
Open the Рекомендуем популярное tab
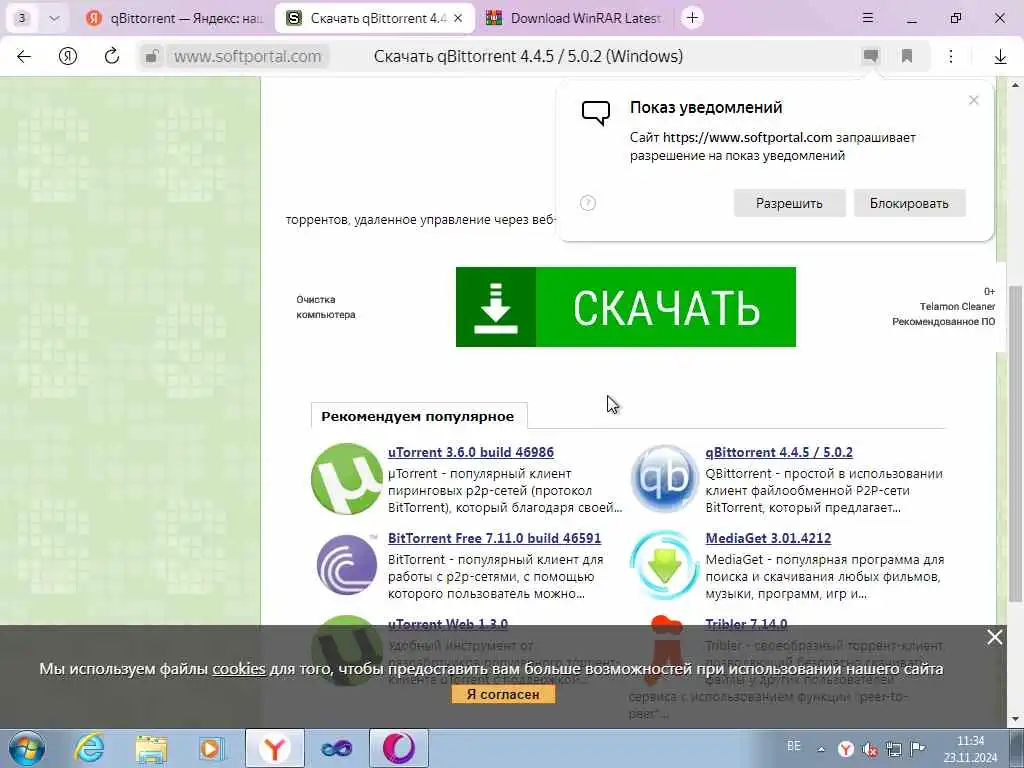[x=418, y=416]
